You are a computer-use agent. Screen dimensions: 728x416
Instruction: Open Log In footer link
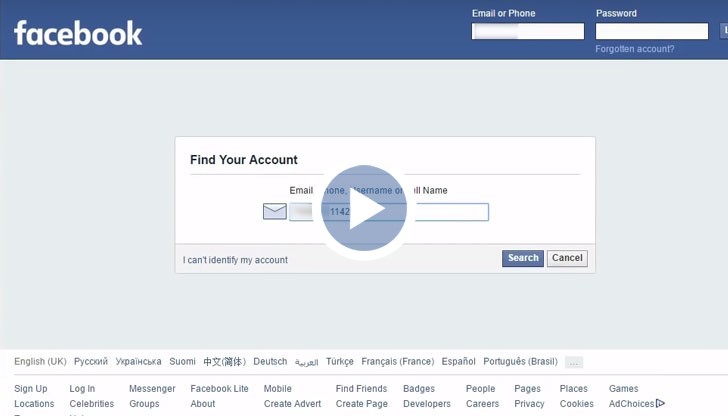(82, 389)
